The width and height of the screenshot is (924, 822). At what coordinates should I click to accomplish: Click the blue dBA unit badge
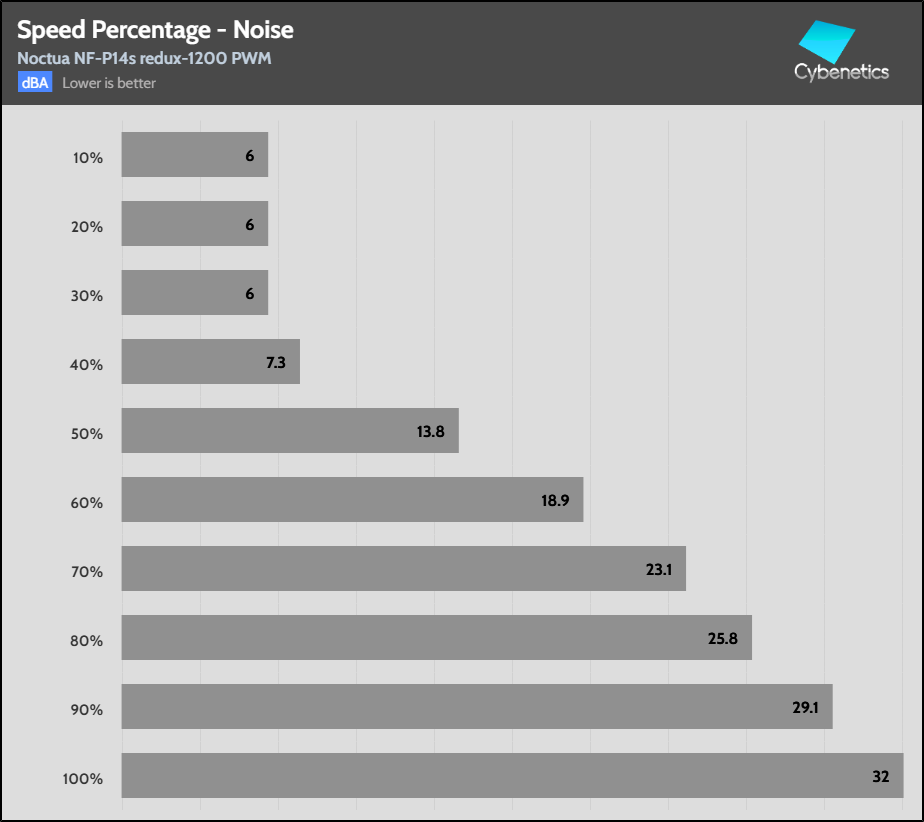coord(34,83)
